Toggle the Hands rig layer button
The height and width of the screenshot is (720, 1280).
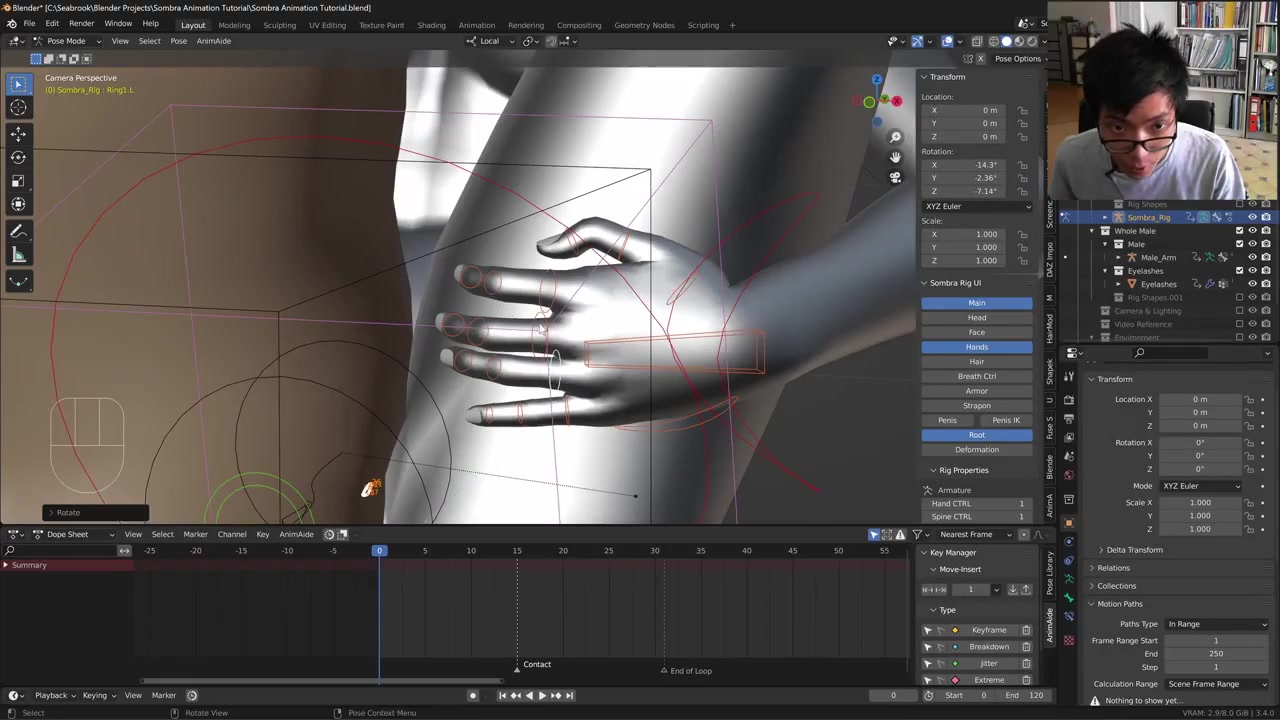coord(976,347)
